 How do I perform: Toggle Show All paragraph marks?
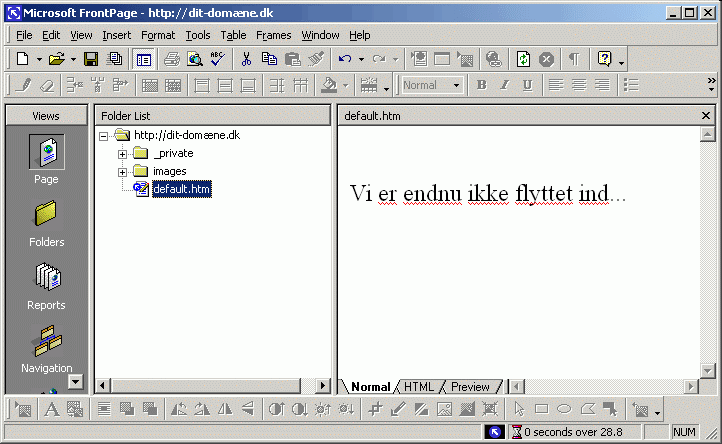click(574, 59)
